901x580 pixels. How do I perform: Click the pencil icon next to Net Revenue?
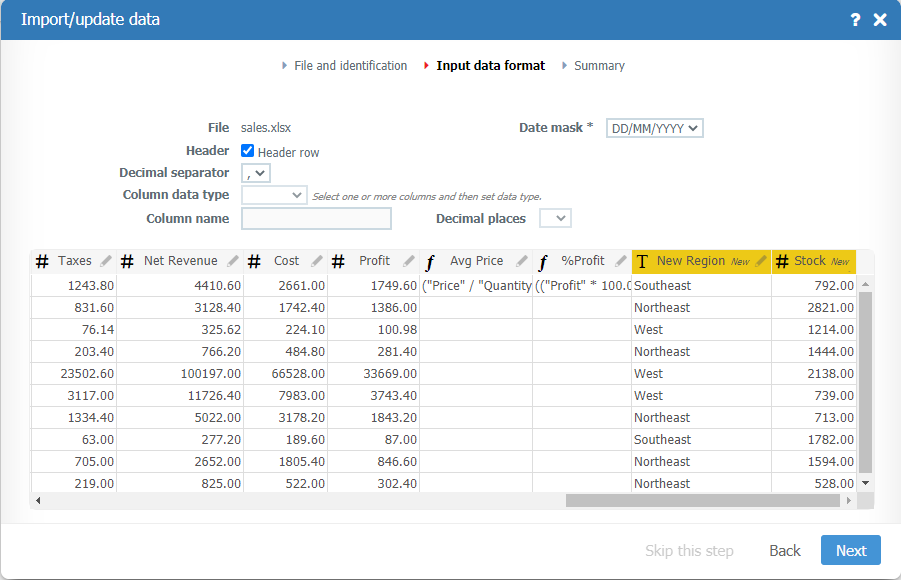[x=233, y=261]
